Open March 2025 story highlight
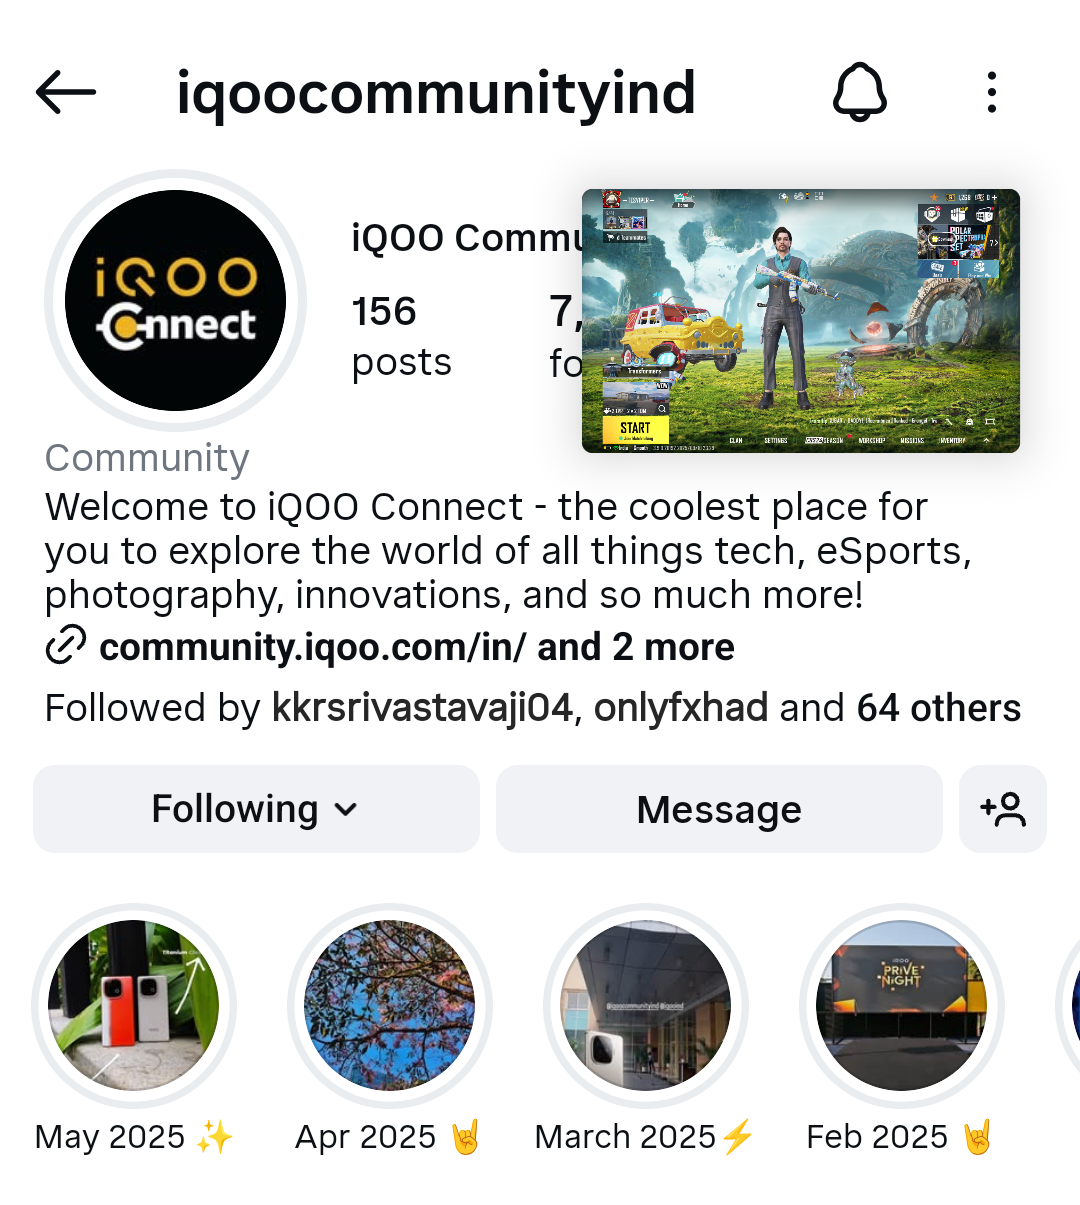Viewport: 1080px width, 1205px height. pos(646,1005)
